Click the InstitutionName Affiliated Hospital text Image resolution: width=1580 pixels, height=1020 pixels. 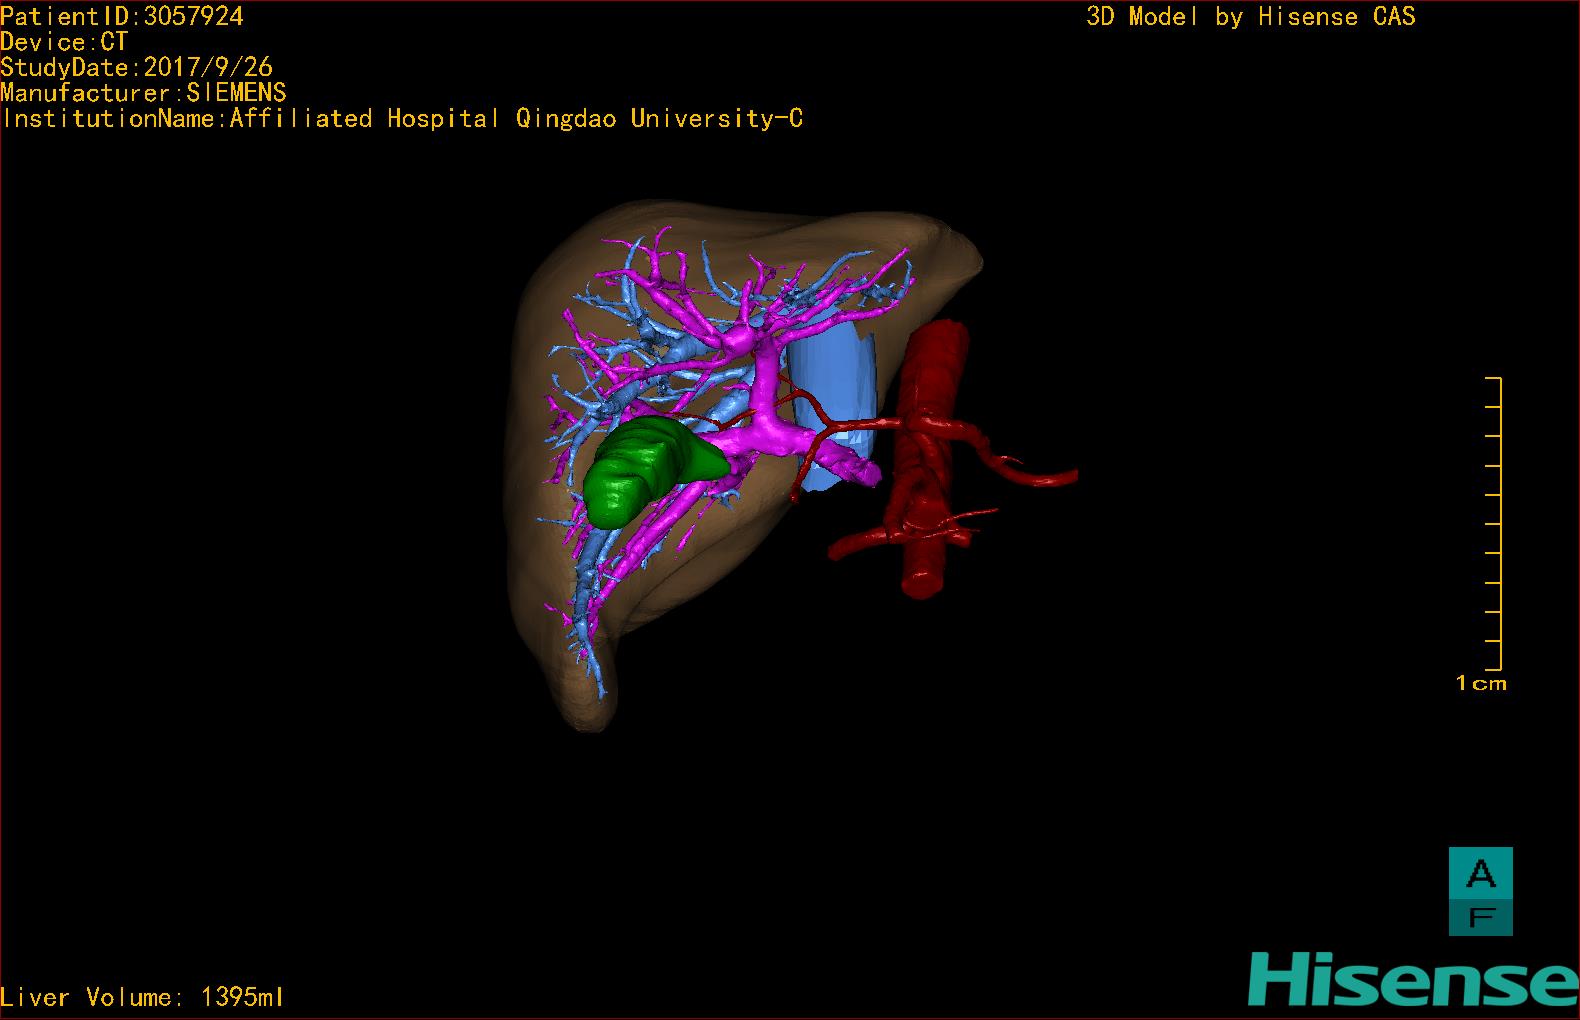(x=402, y=119)
